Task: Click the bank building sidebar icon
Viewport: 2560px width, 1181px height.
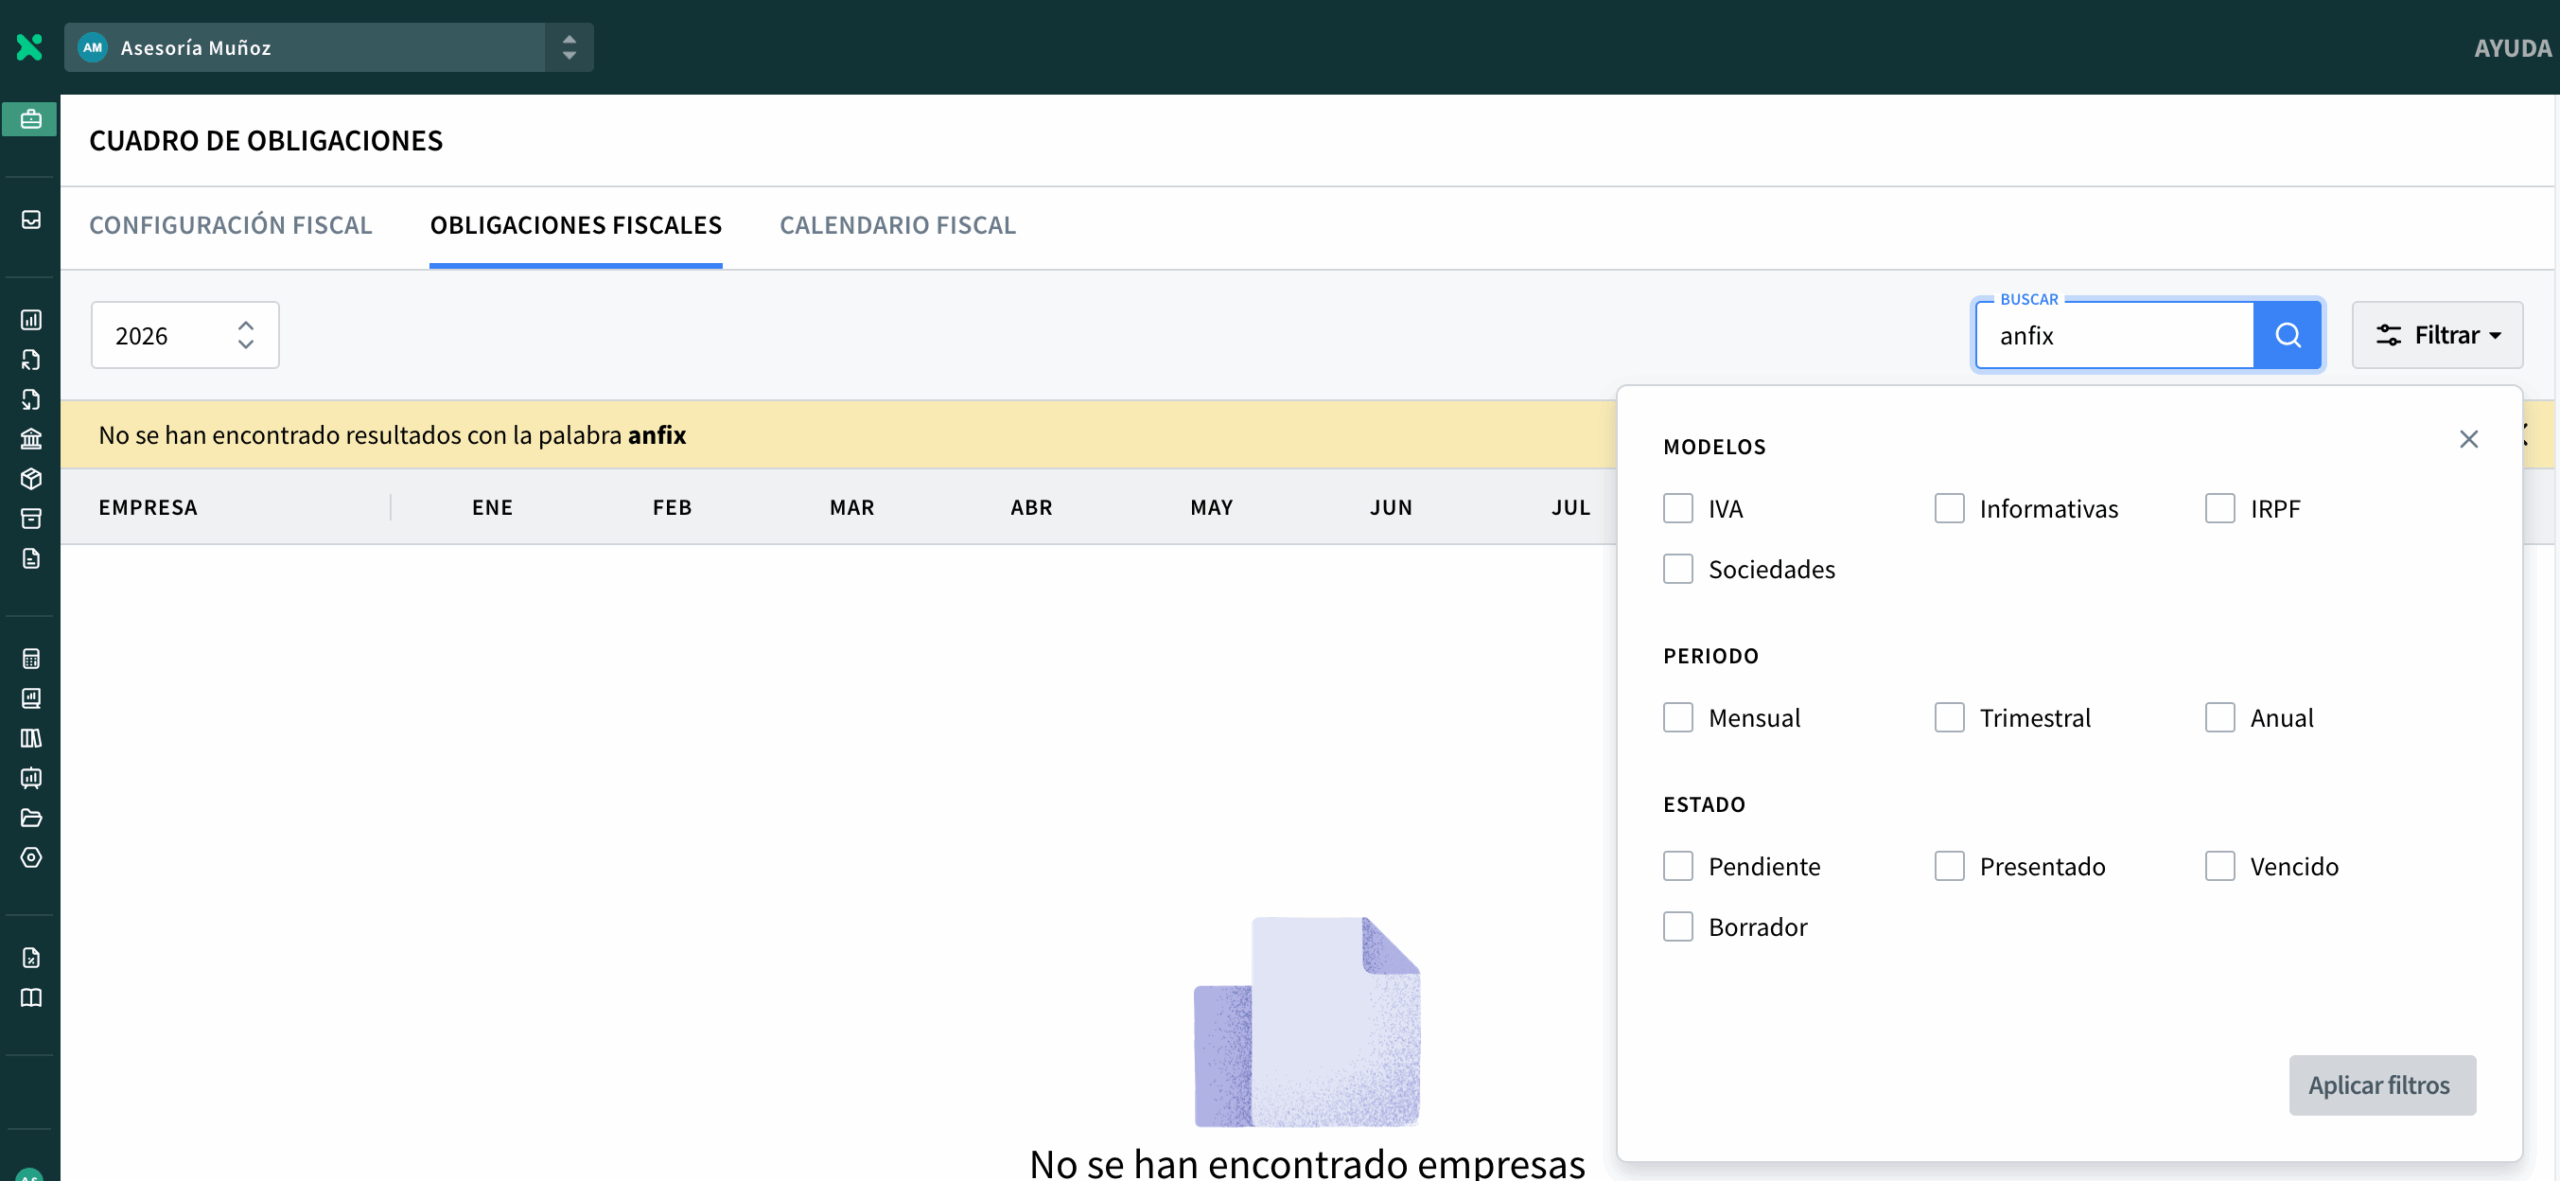Action: (x=31, y=438)
